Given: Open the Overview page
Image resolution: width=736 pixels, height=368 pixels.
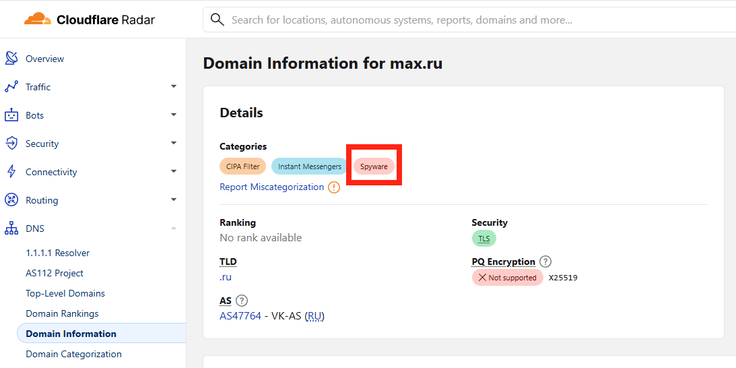Looking at the screenshot, I should click(45, 59).
